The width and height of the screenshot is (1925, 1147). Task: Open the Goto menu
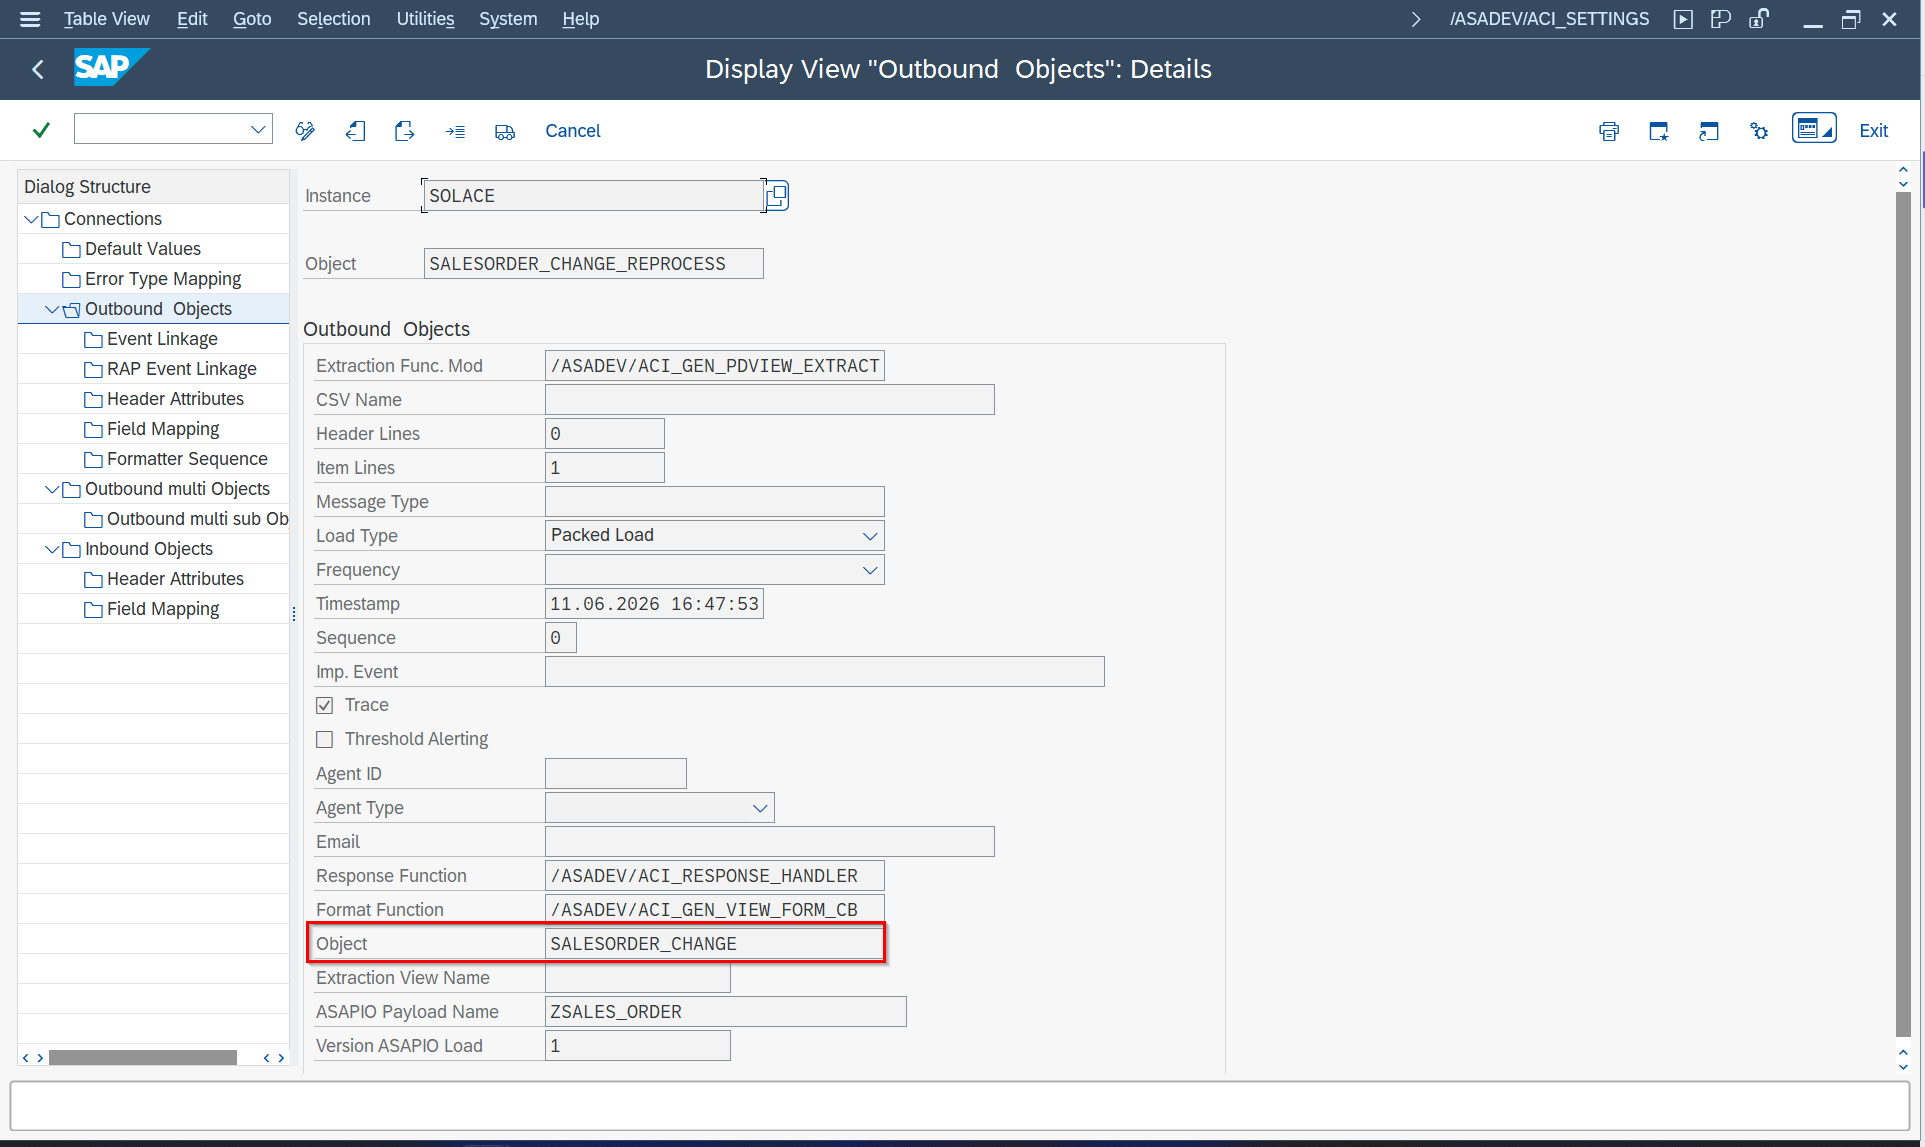point(252,19)
